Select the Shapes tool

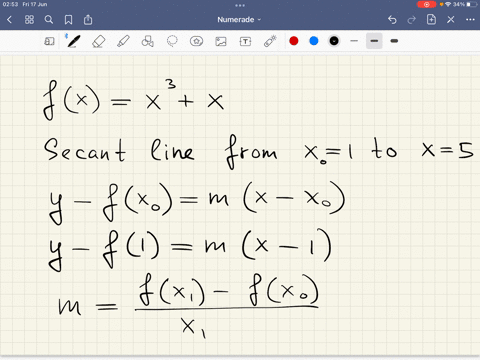pyautogui.click(x=147, y=41)
